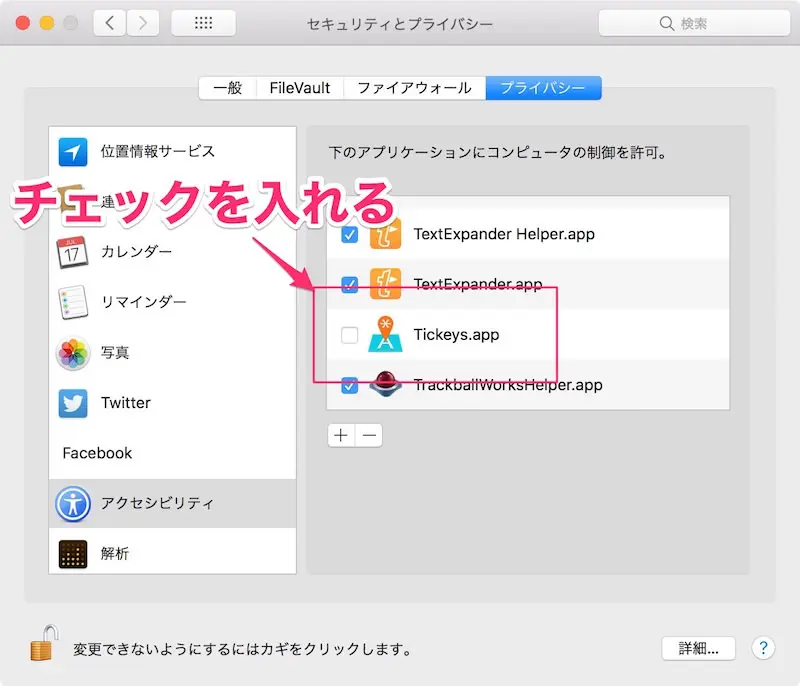Click the 検索 search field

click(694, 23)
